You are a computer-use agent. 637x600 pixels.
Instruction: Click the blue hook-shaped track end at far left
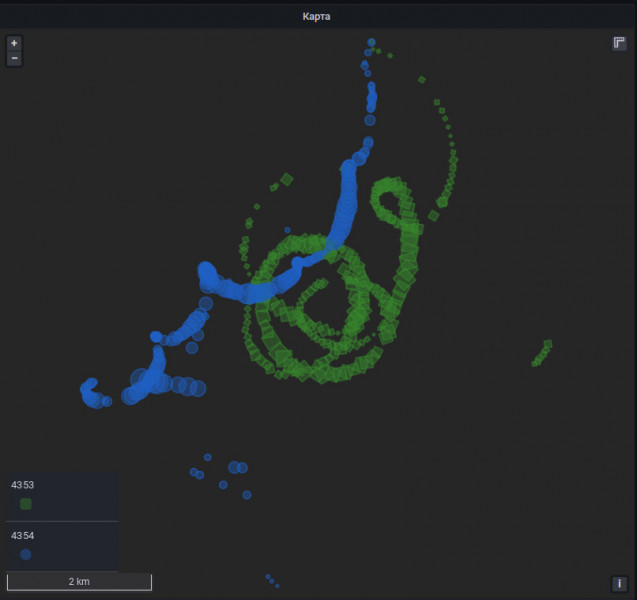90,390
